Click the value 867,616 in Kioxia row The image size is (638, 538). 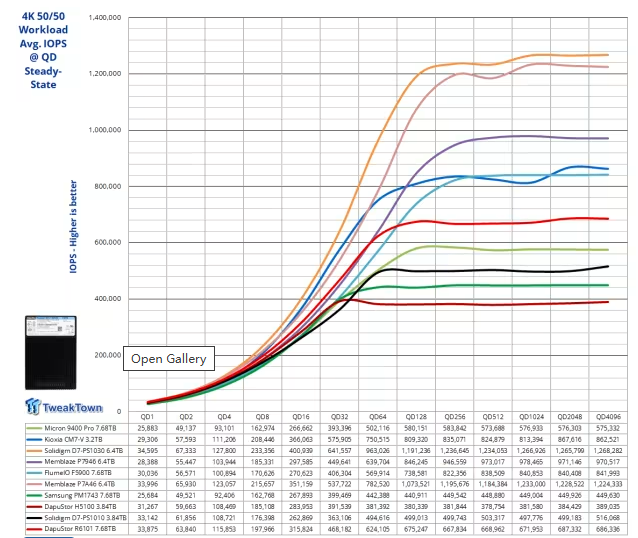point(570,440)
